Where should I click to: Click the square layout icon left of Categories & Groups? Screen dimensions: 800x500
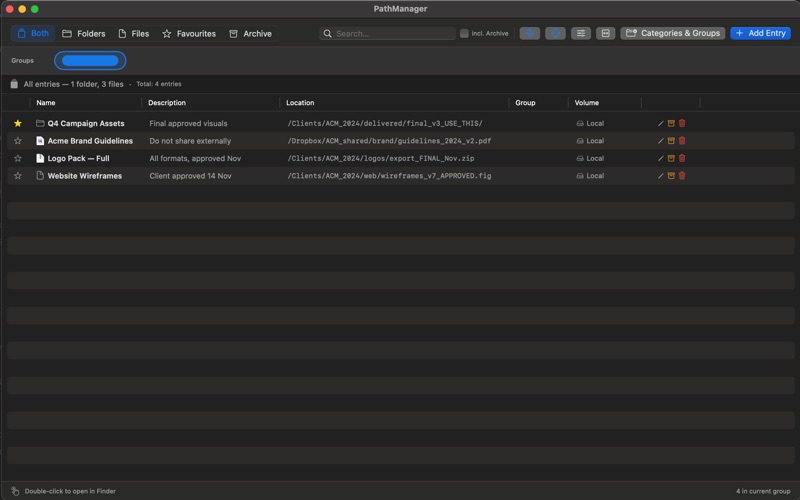tap(606, 33)
